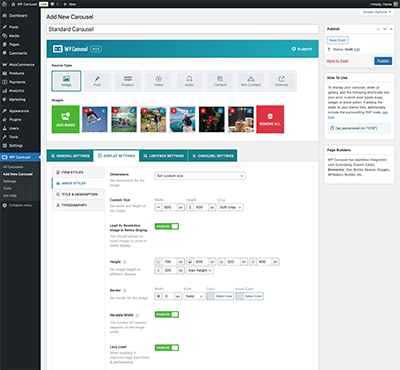
Task: Open Item Styles sub-tab
Action: tap(78, 172)
